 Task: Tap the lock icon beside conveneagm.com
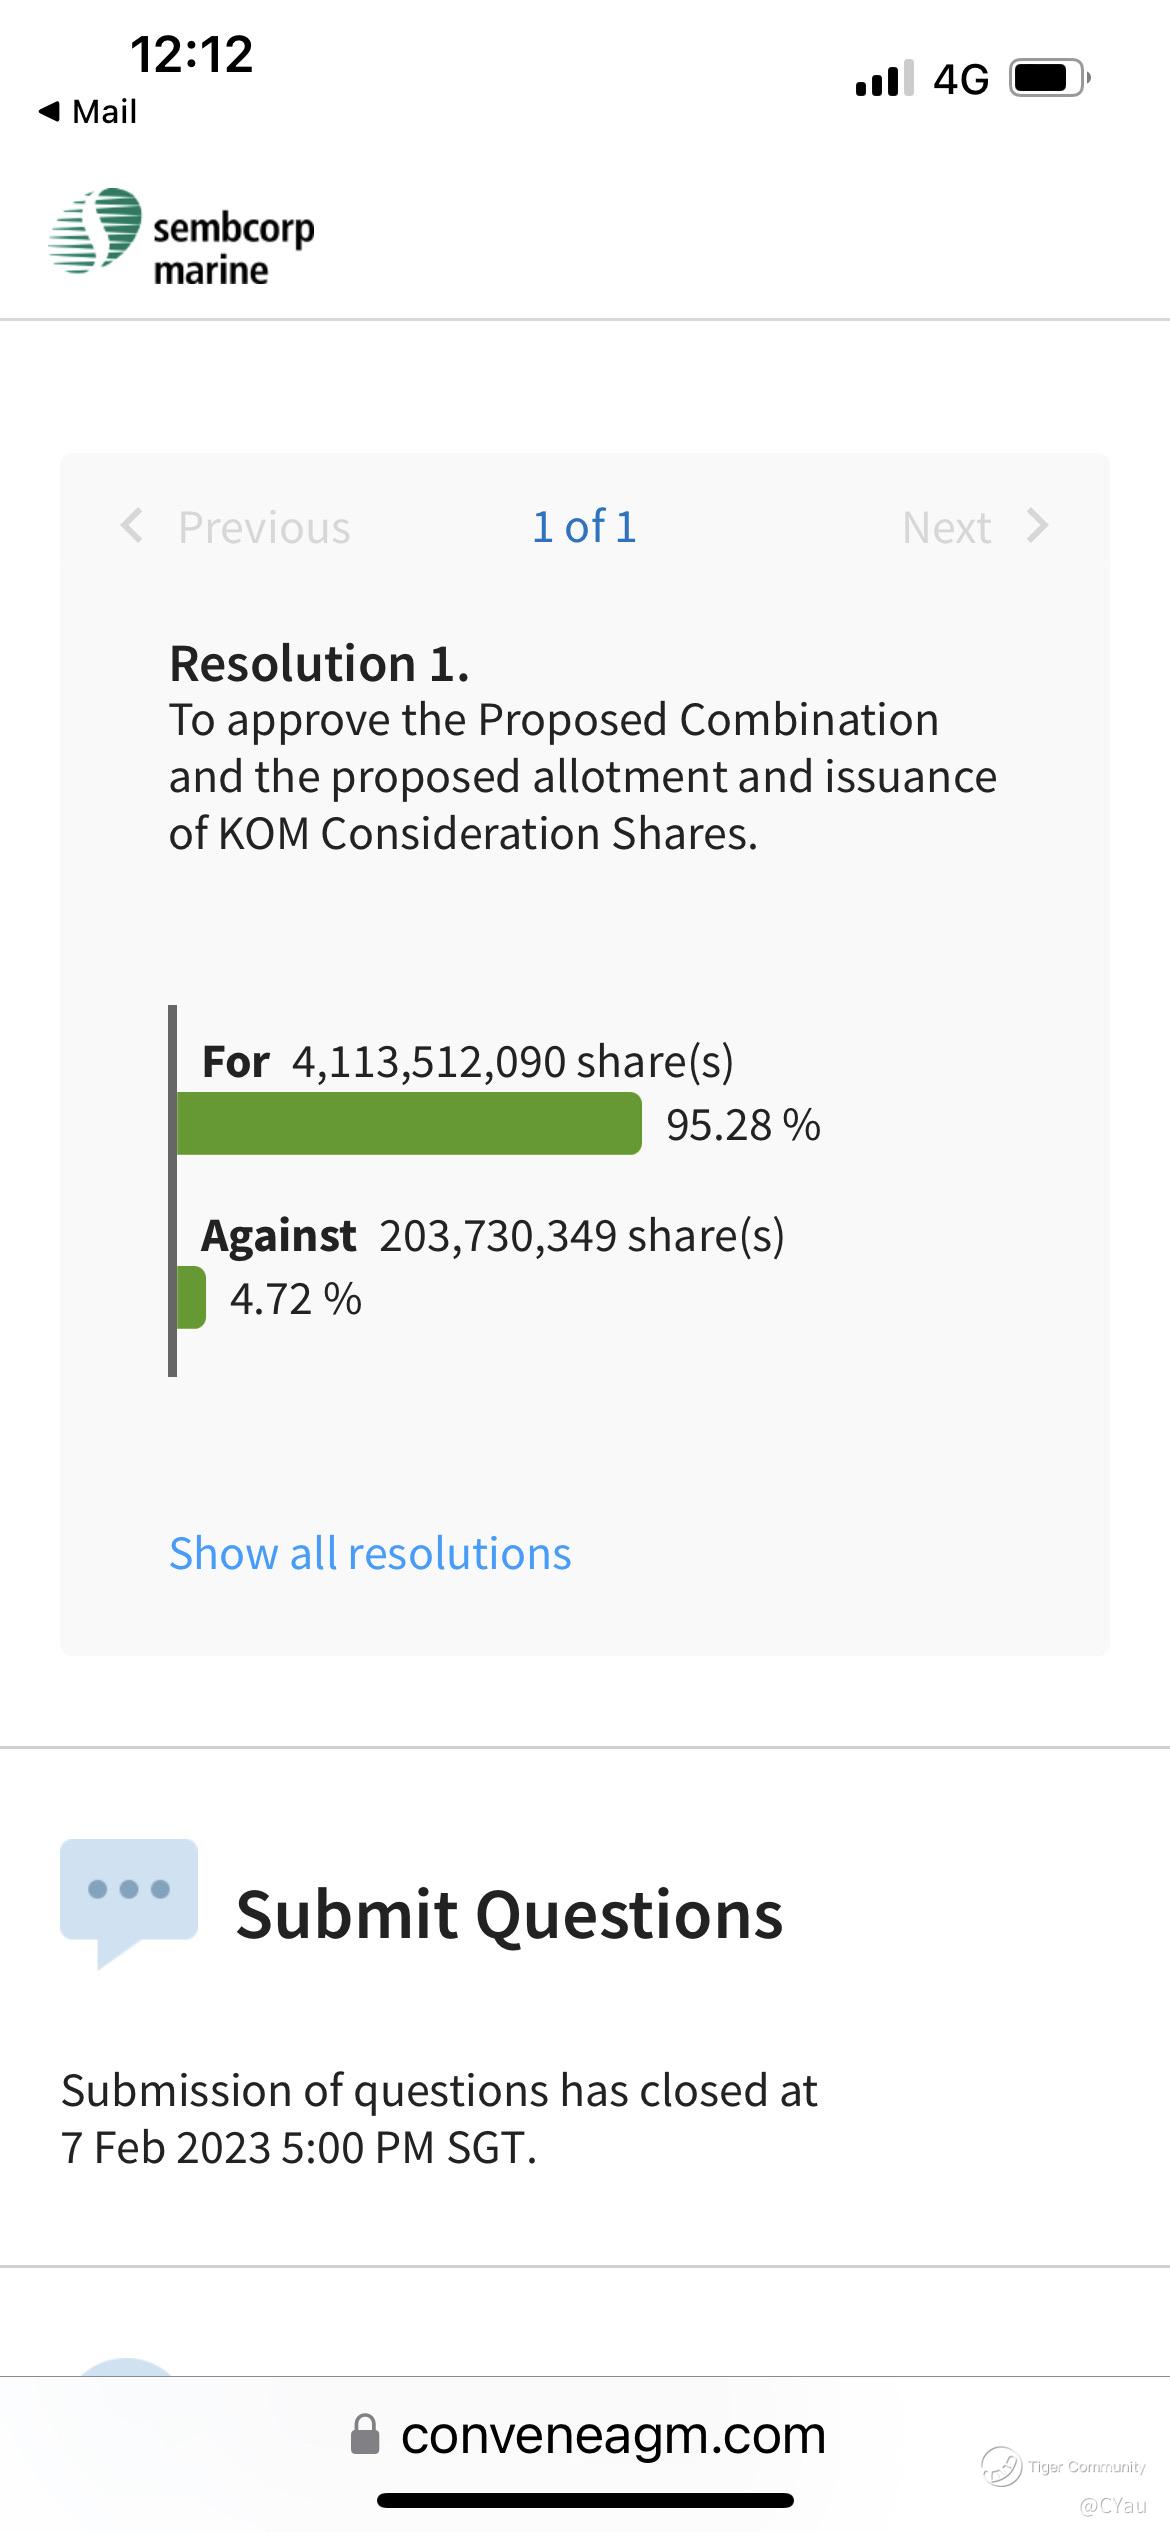click(365, 2434)
